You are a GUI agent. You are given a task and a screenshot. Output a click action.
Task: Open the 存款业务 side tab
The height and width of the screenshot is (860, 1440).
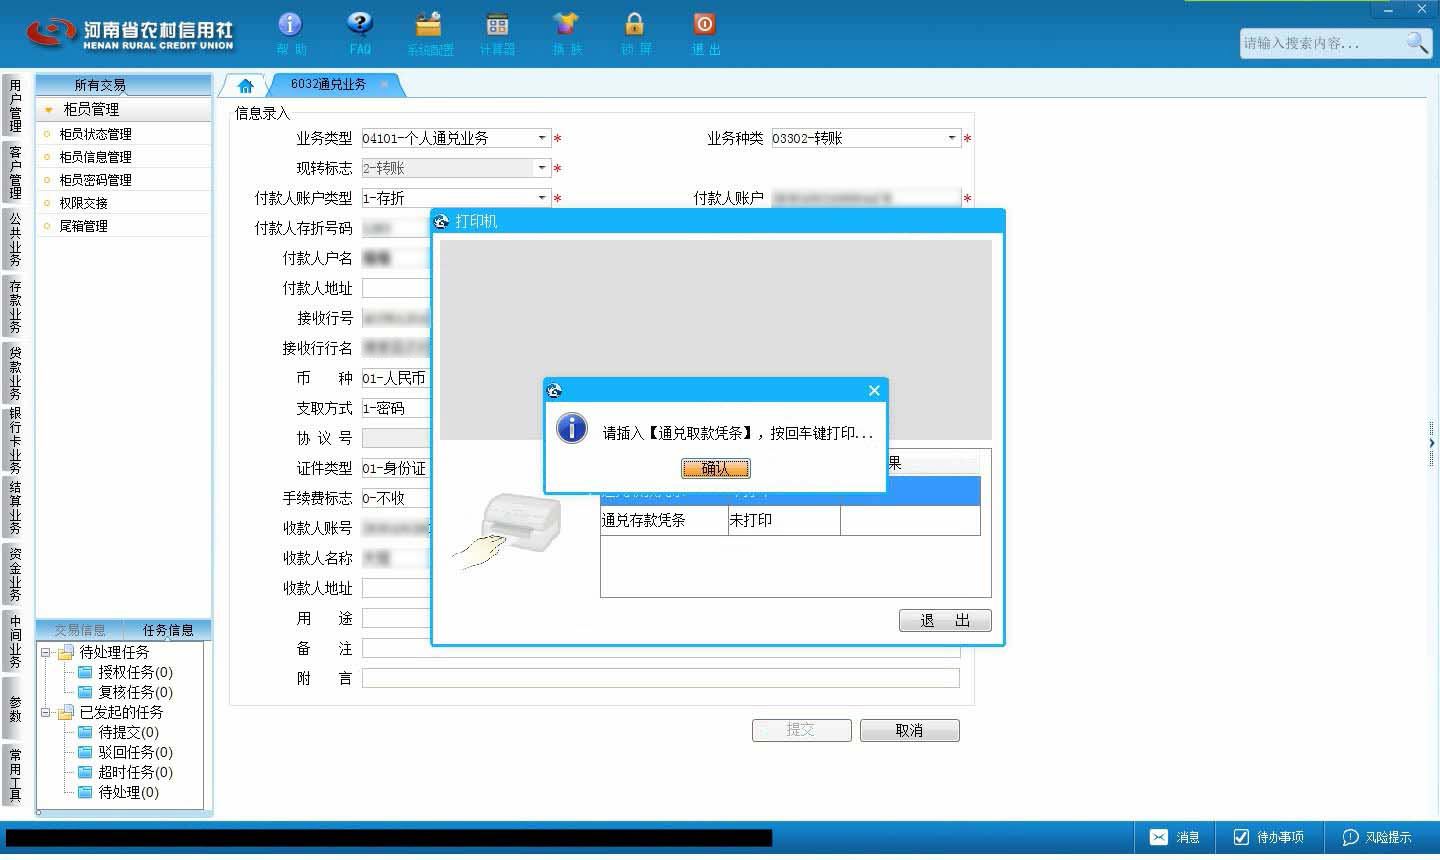(15, 306)
